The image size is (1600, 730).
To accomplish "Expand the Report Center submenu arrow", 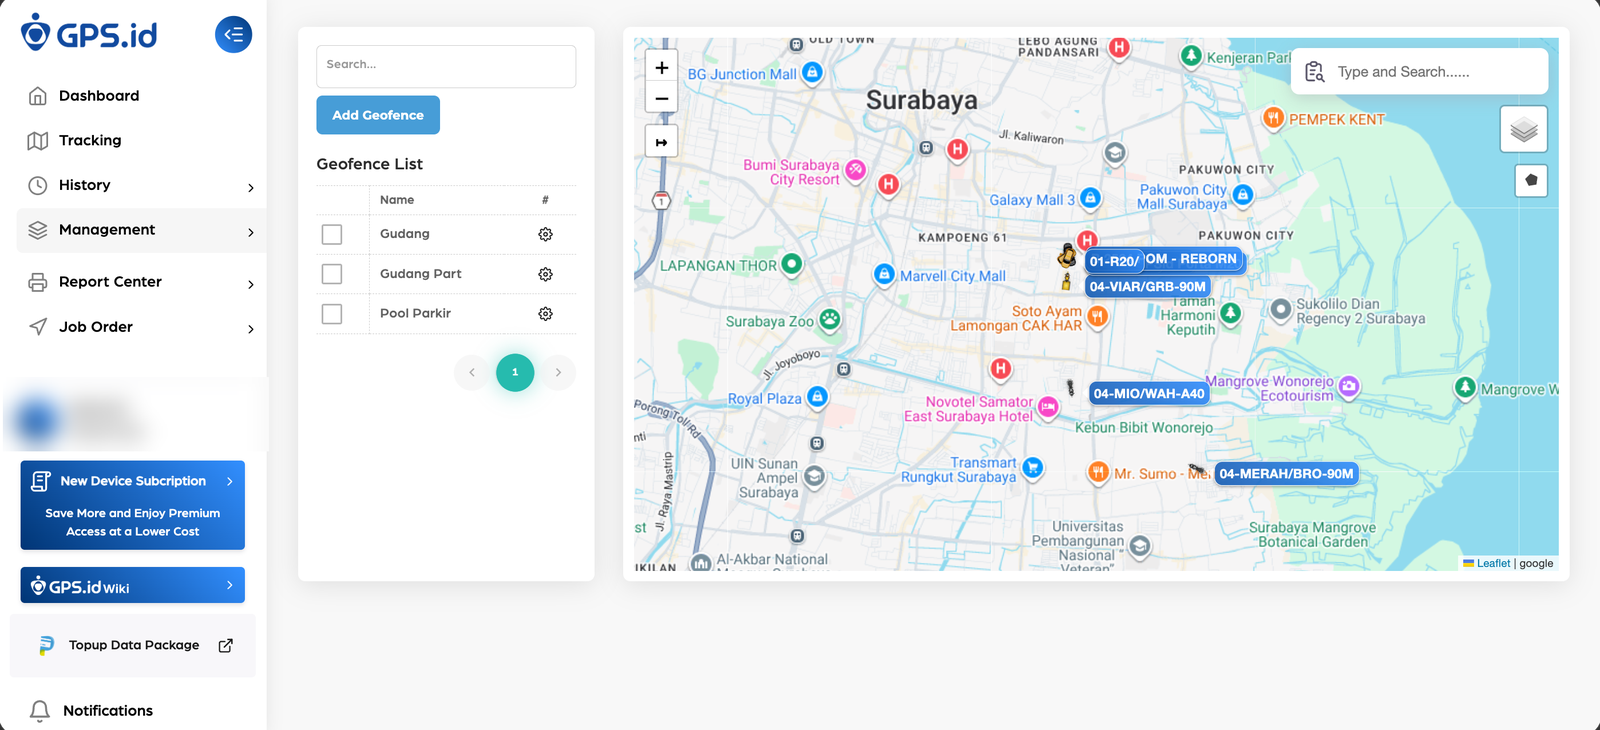I will point(251,284).
